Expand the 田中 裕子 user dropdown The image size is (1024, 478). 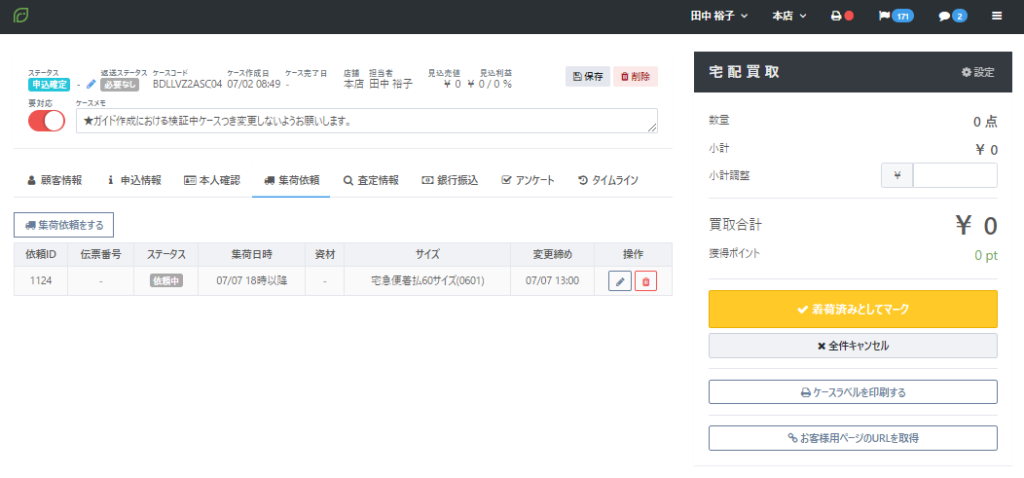719,16
